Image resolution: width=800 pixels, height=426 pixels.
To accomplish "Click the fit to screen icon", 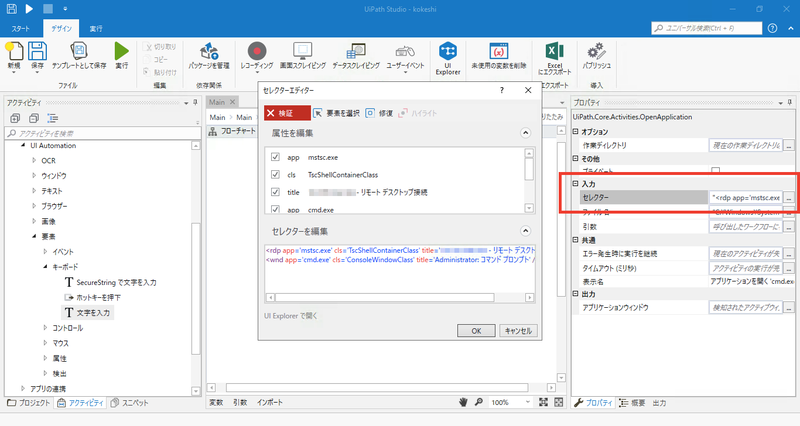I will [543, 403].
